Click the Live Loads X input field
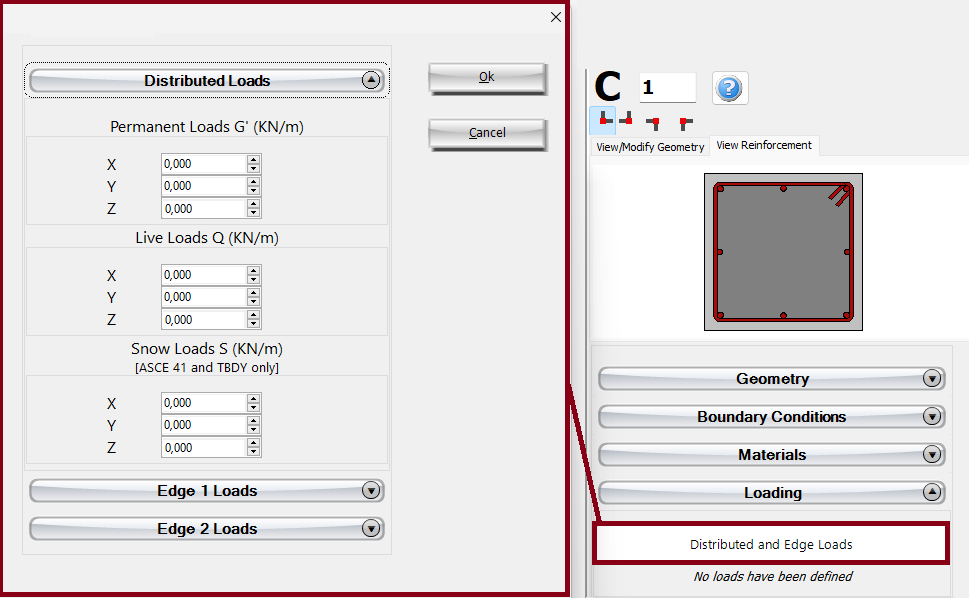Screen dimensions: 969x598 (x=203, y=275)
